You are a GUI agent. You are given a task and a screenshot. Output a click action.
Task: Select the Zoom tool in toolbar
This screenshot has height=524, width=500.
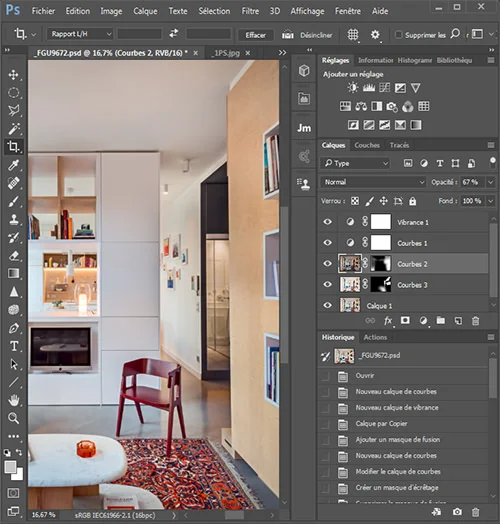tap(14, 418)
